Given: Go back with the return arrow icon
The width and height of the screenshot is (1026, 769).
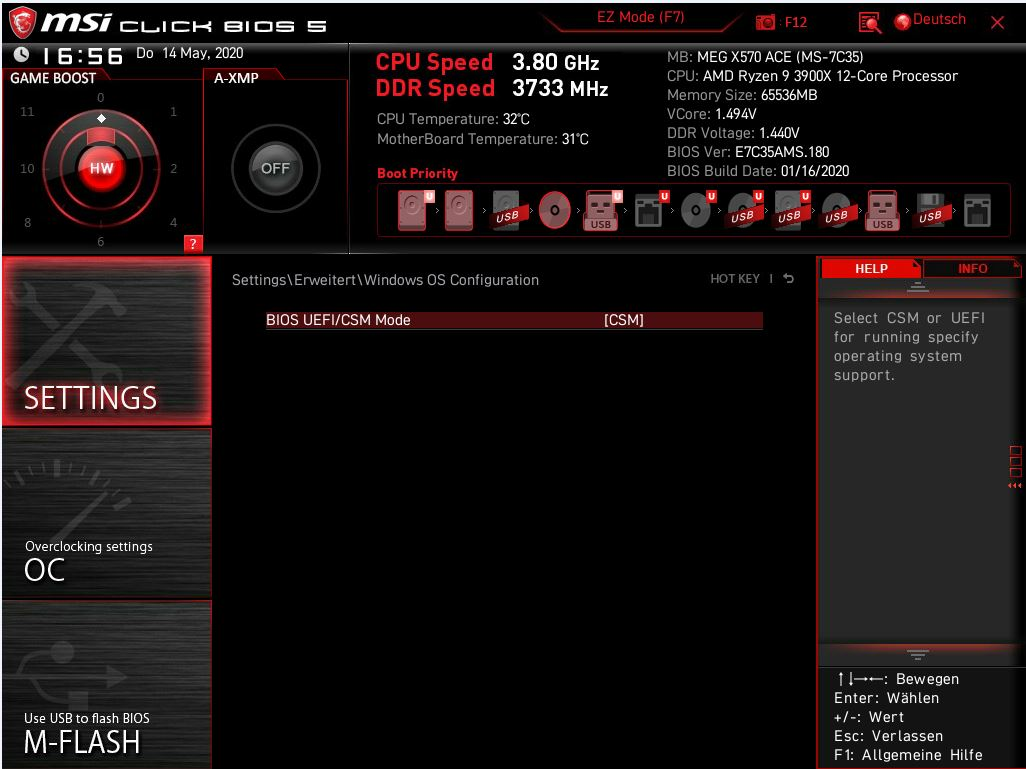Looking at the screenshot, I should tap(788, 279).
